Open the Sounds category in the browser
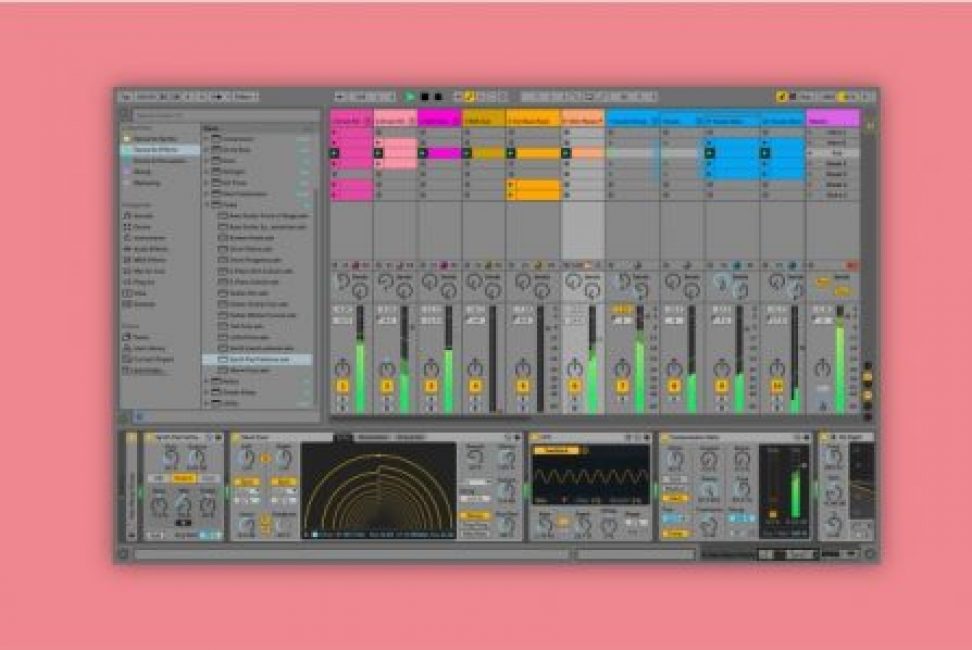The image size is (972, 650). pos(143,216)
